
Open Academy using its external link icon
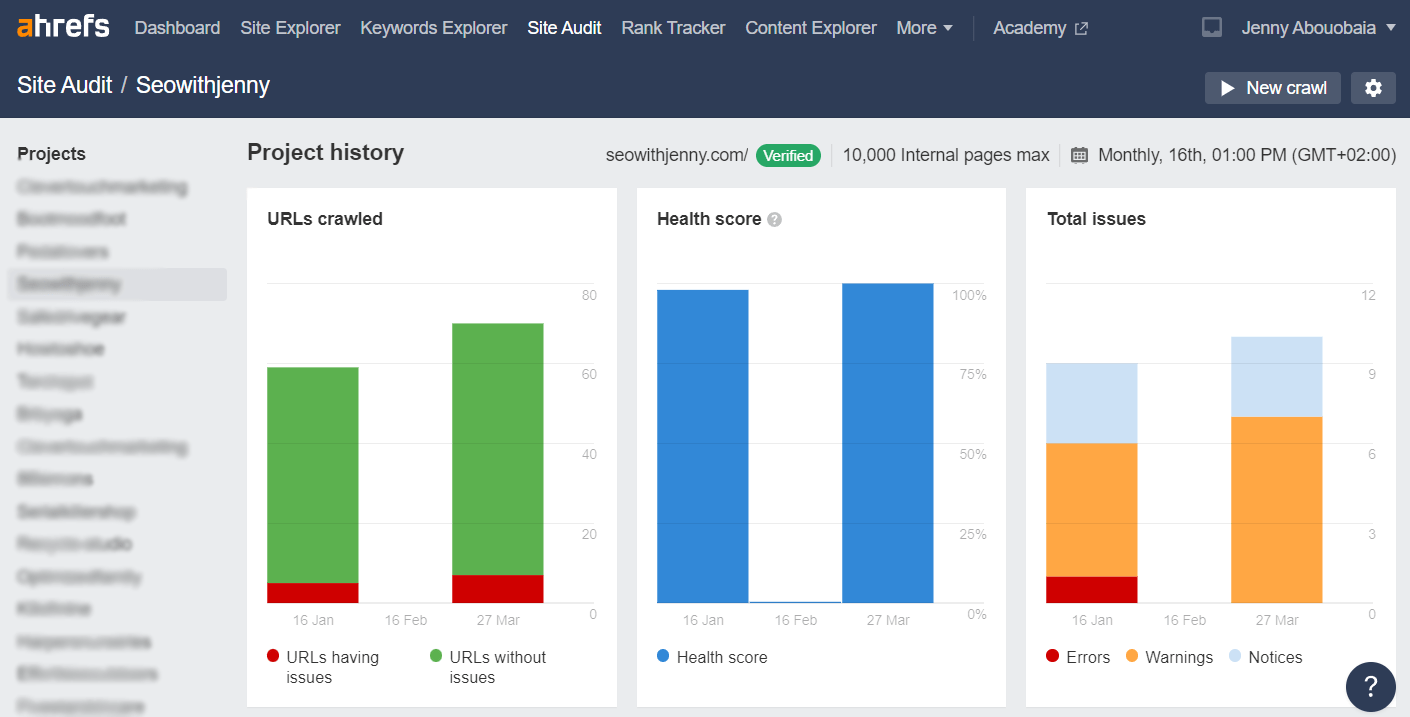[x=1082, y=28]
